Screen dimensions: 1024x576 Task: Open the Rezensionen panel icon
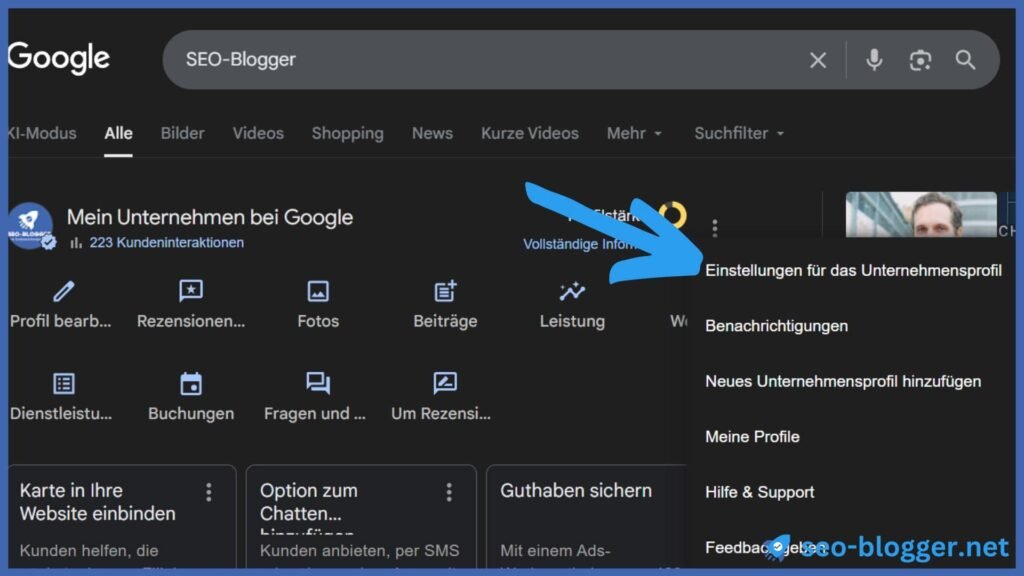[190, 290]
